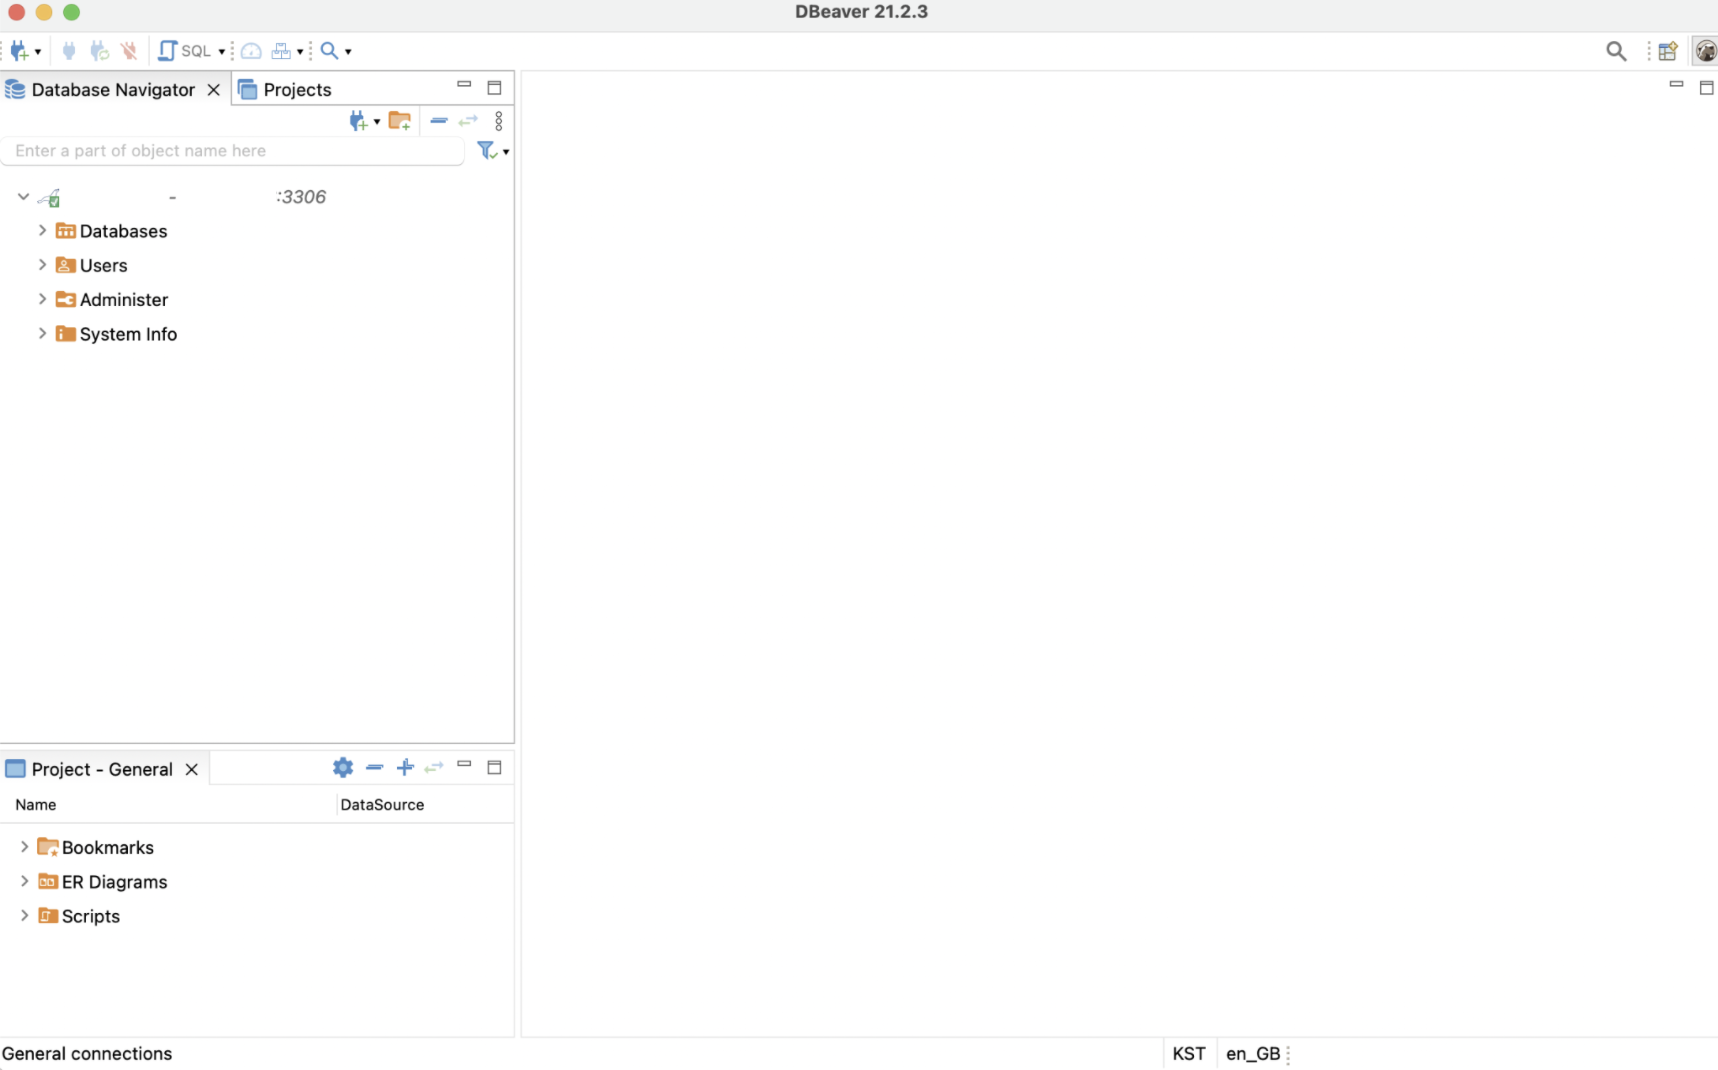Open the SQL editor toolbar button
This screenshot has height=1070, width=1718.
point(185,51)
